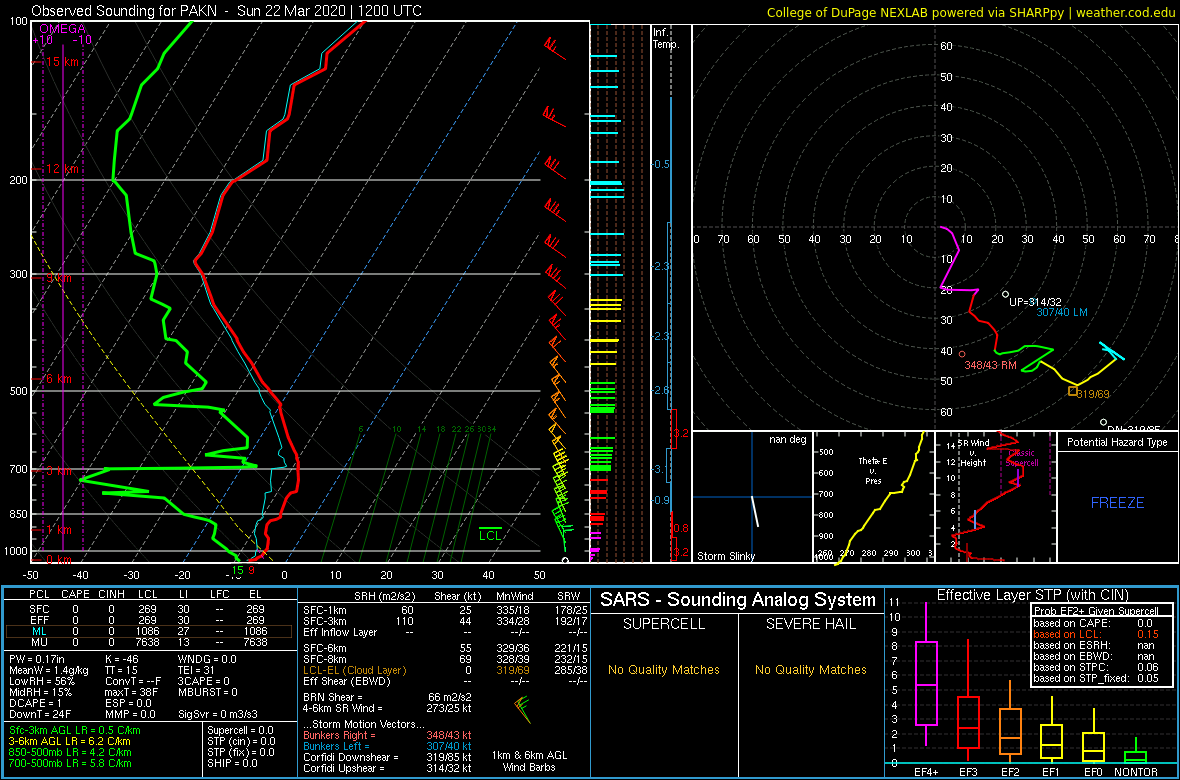Click the BRN Shear value line
This screenshot has width=1180, height=780.
coord(388,697)
